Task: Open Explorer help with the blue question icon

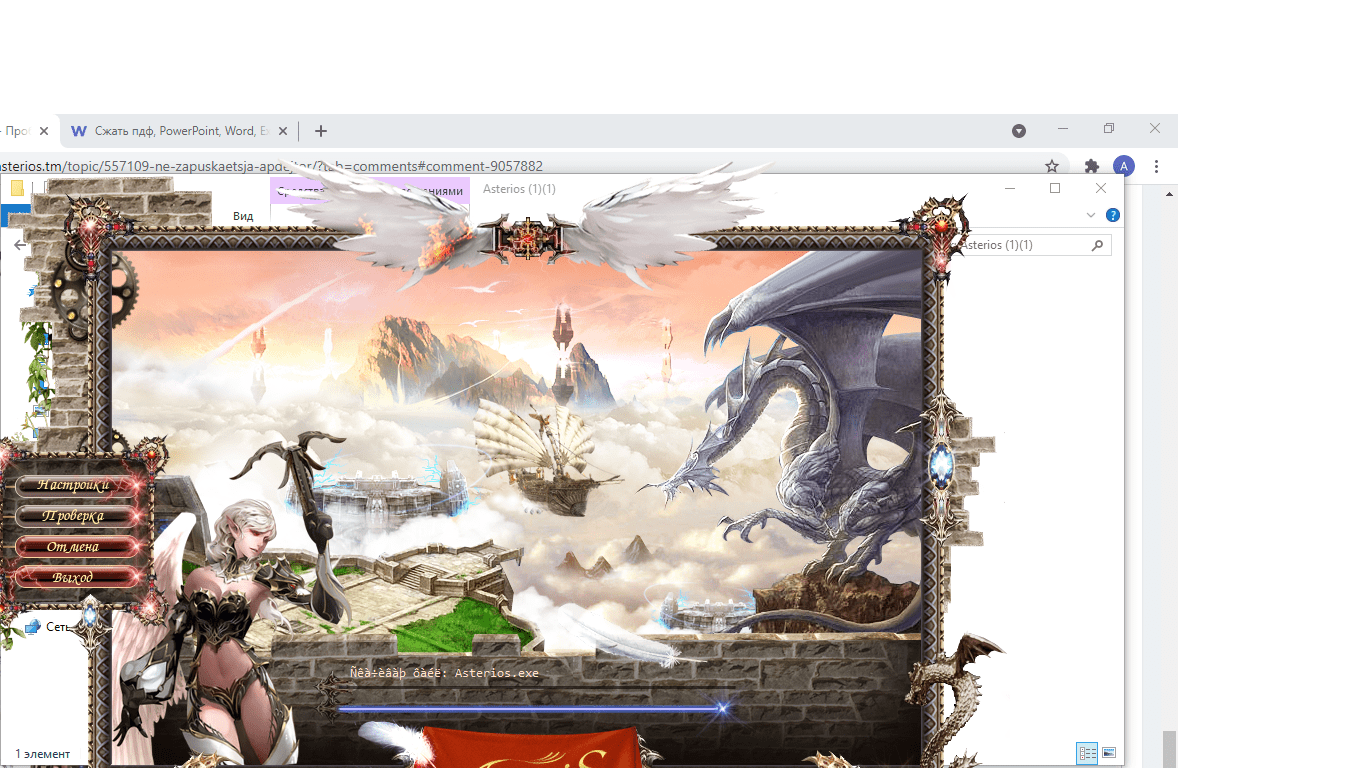Action: pyautogui.click(x=1113, y=215)
